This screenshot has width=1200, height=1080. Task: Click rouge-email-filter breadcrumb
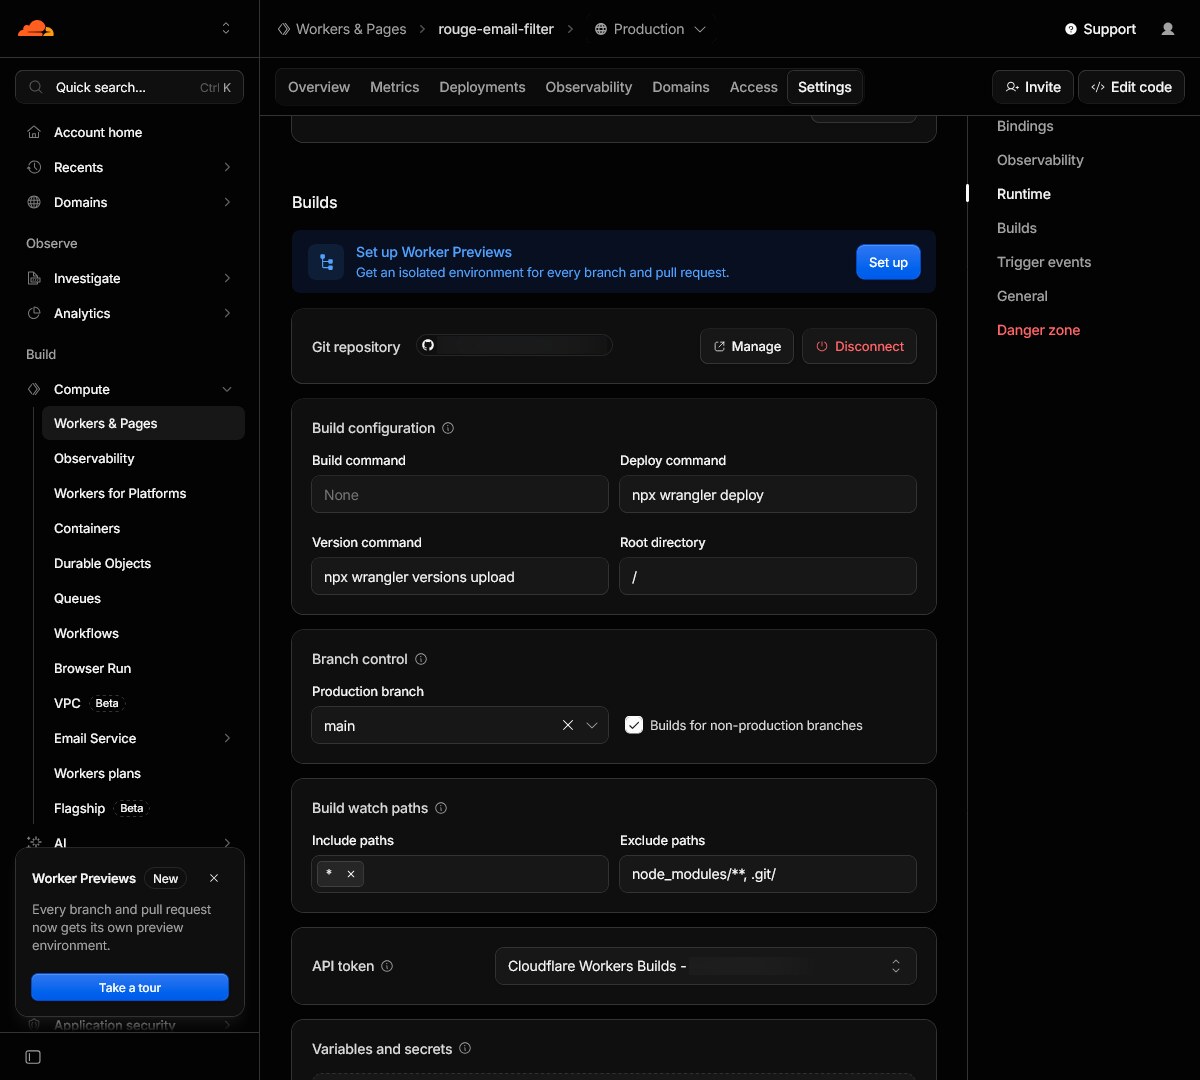click(x=496, y=29)
